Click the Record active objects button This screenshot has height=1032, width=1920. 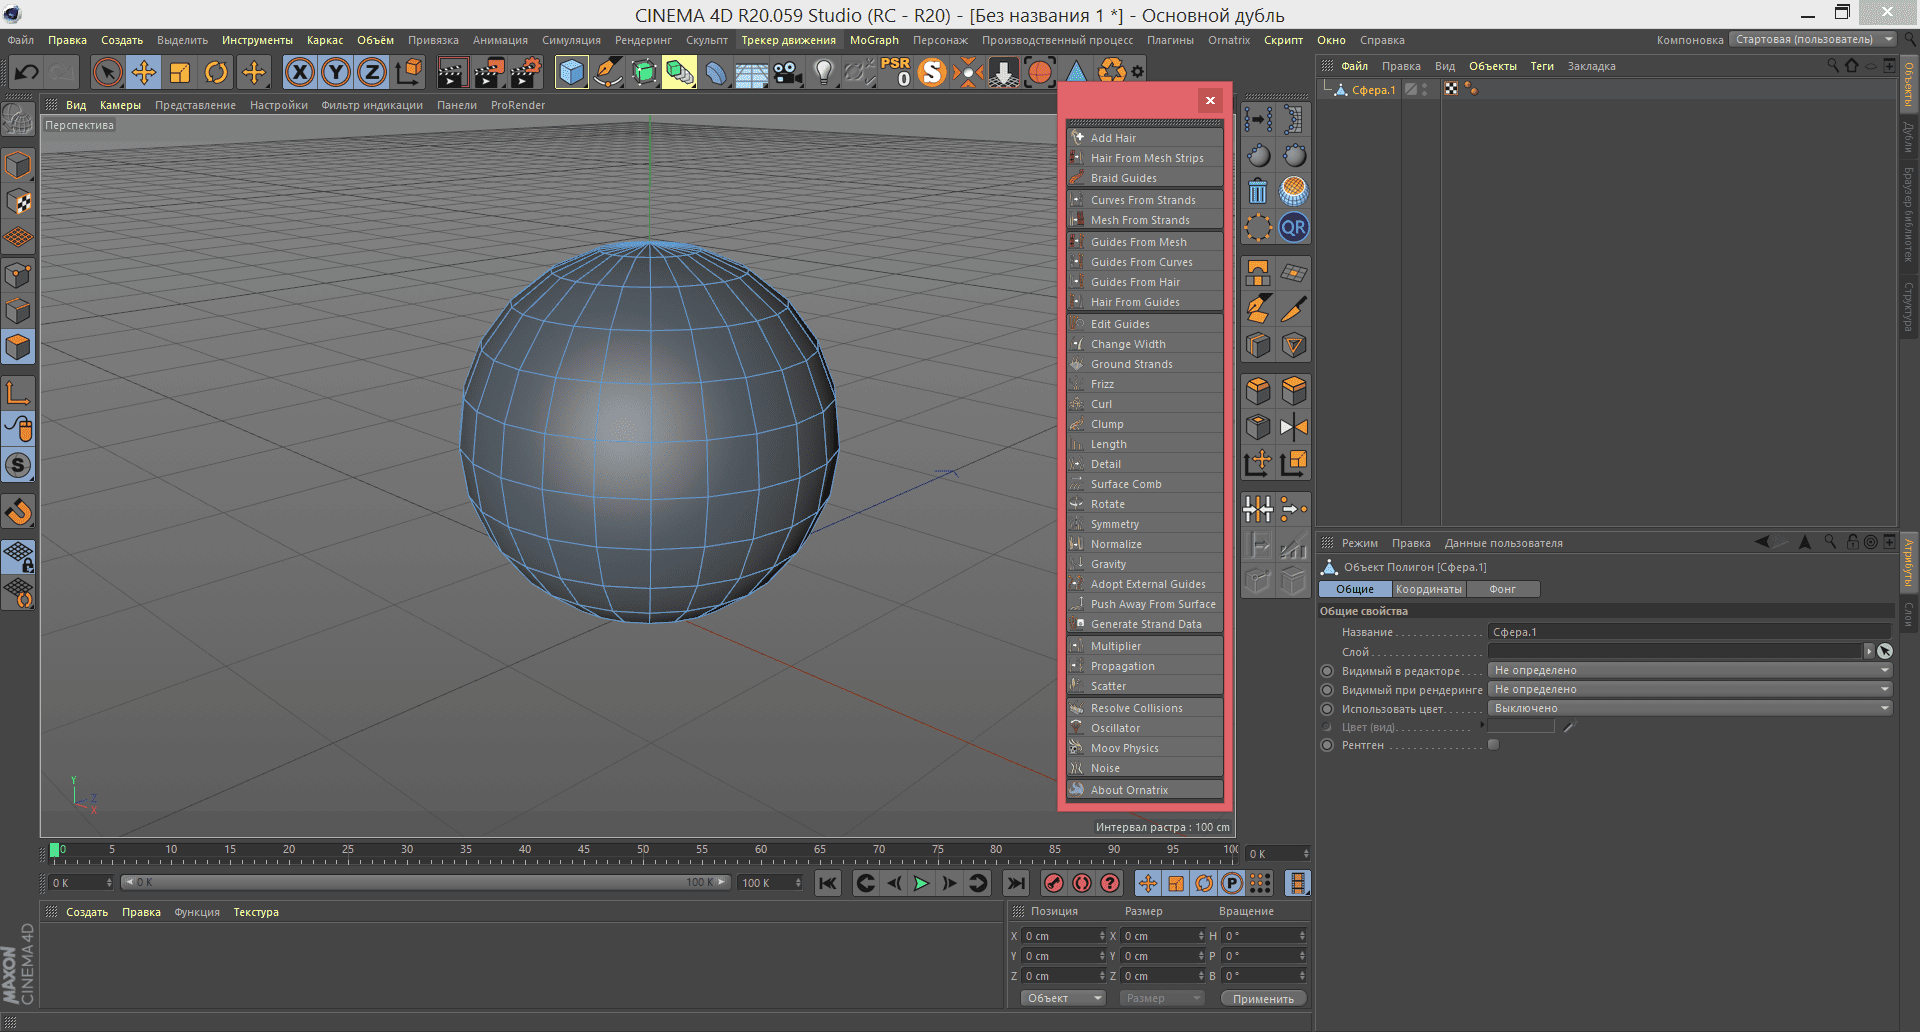coord(1053,883)
